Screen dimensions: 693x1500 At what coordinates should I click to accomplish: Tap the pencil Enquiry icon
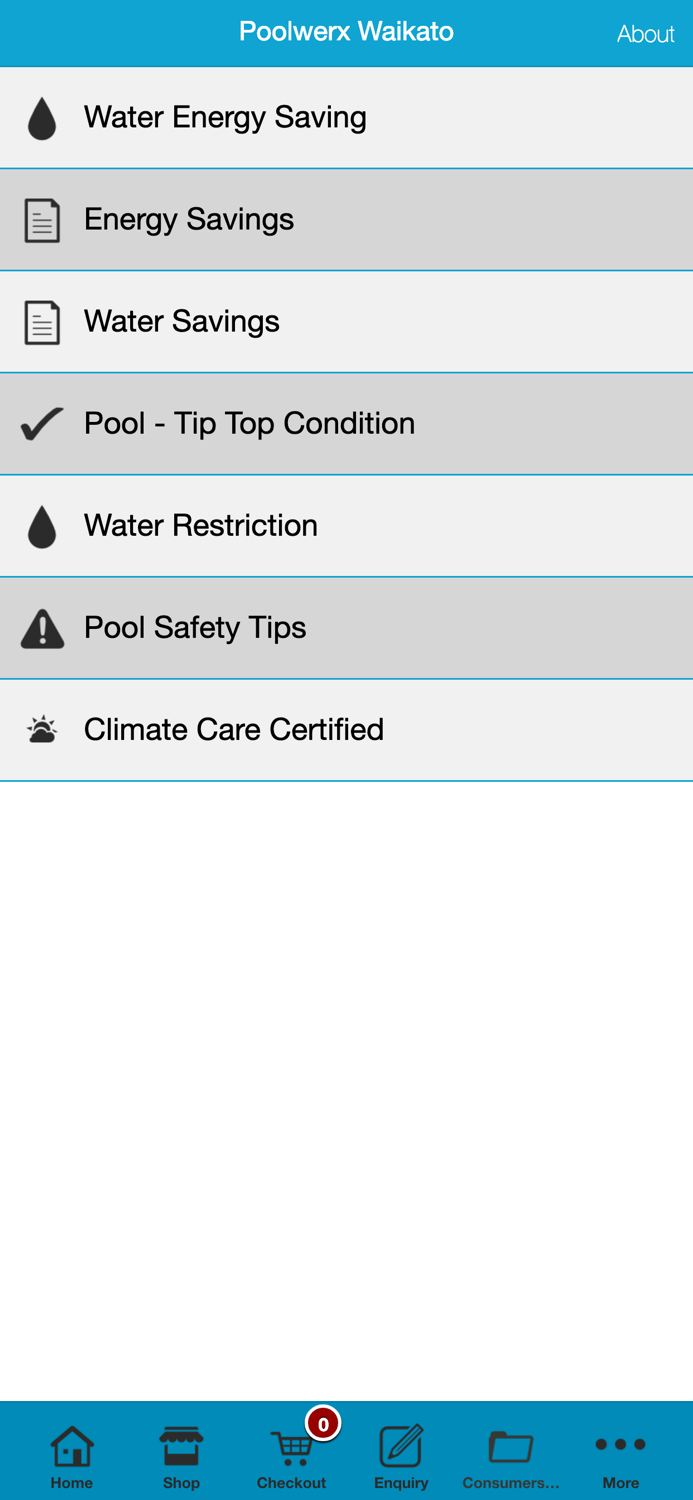401,1445
